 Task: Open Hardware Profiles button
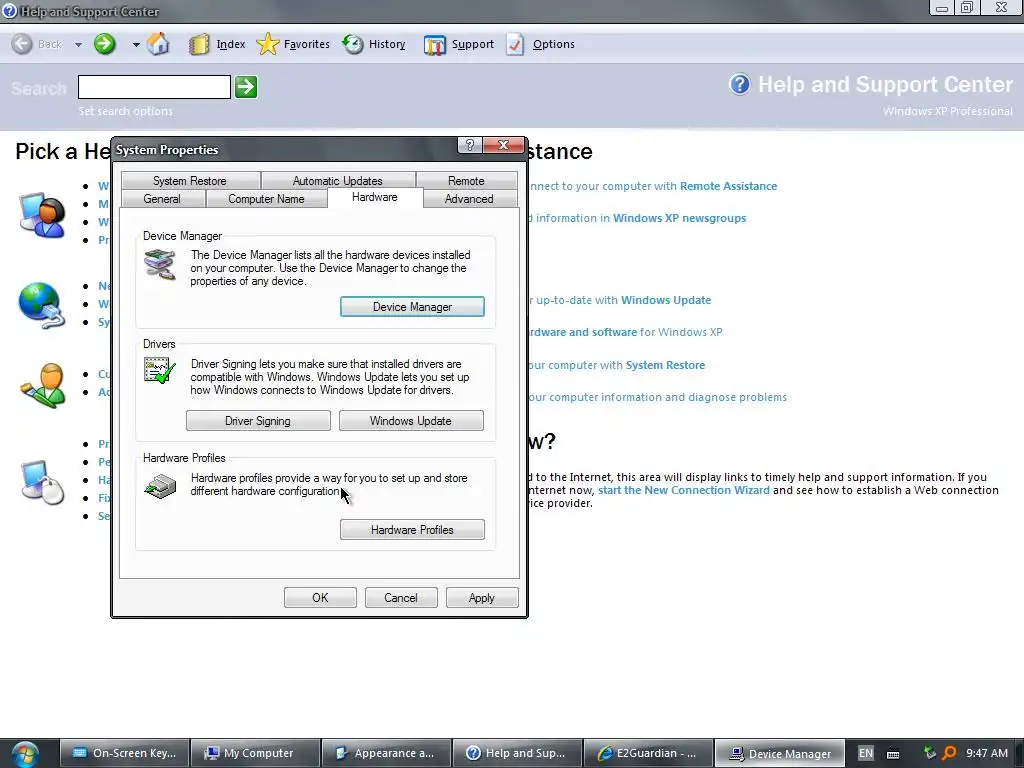412,530
